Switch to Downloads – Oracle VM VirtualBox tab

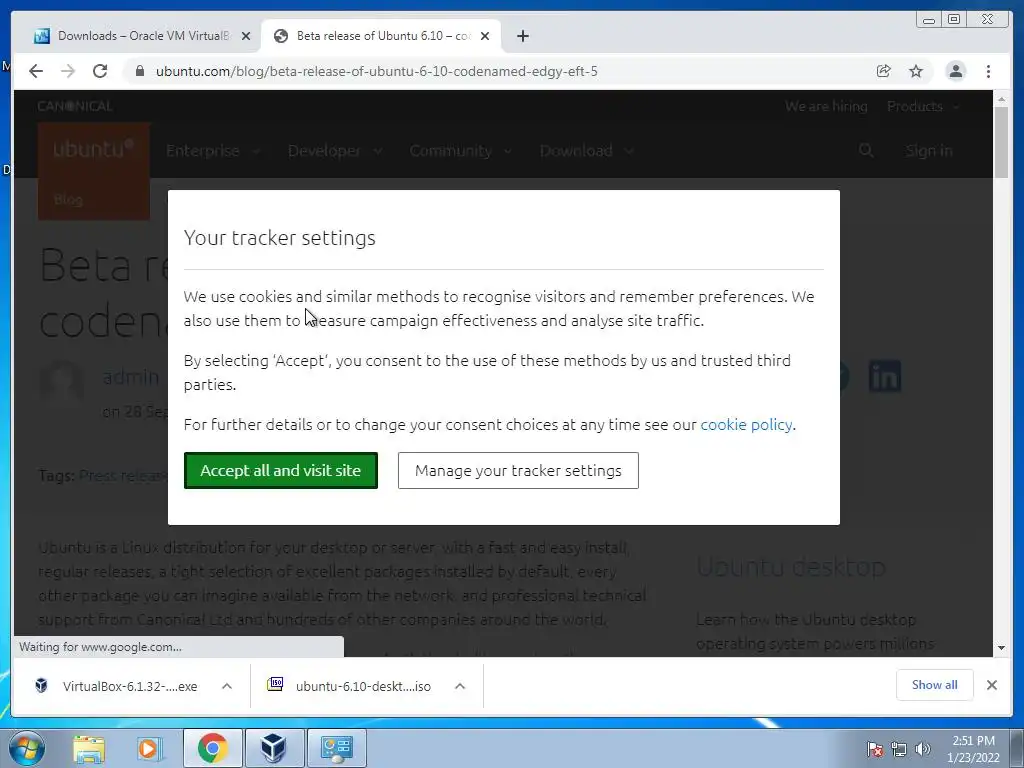pyautogui.click(x=142, y=36)
